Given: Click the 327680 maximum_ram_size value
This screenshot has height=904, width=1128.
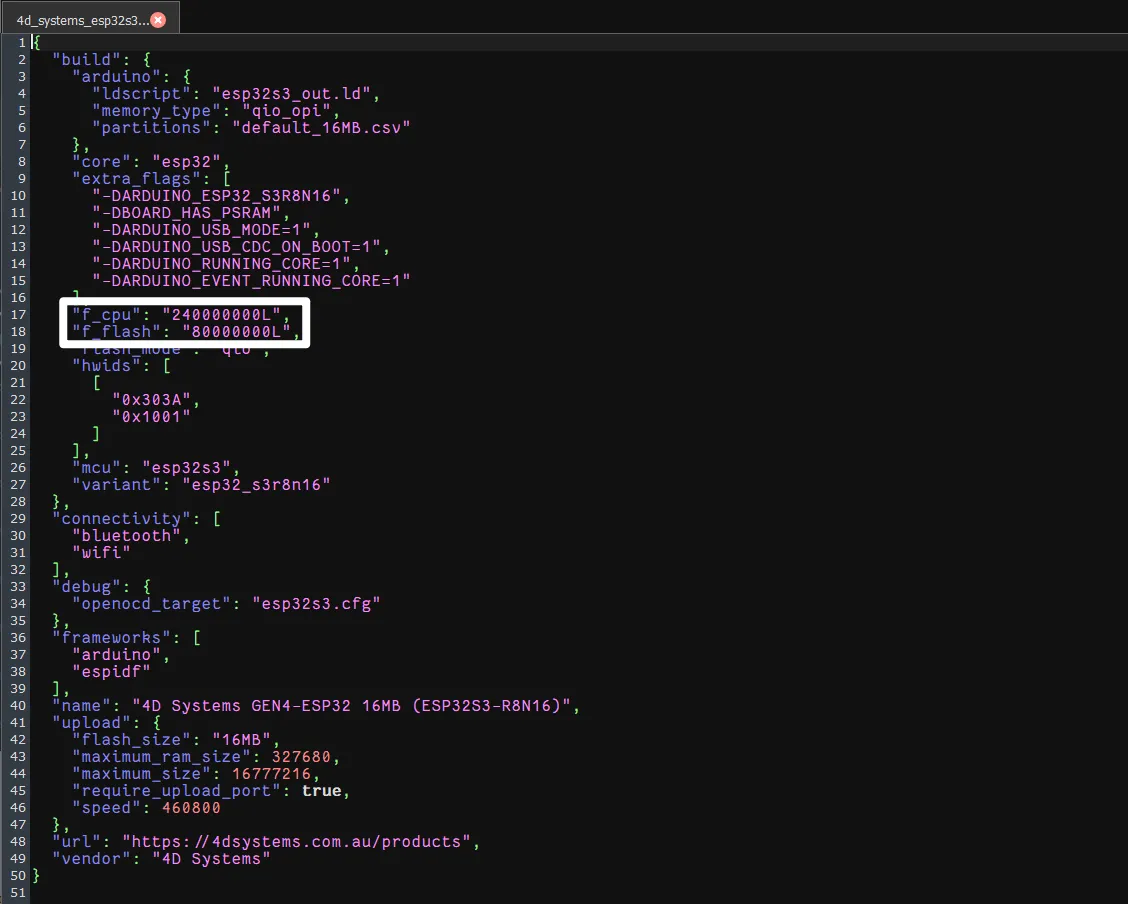Looking at the screenshot, I should (301, 757).
